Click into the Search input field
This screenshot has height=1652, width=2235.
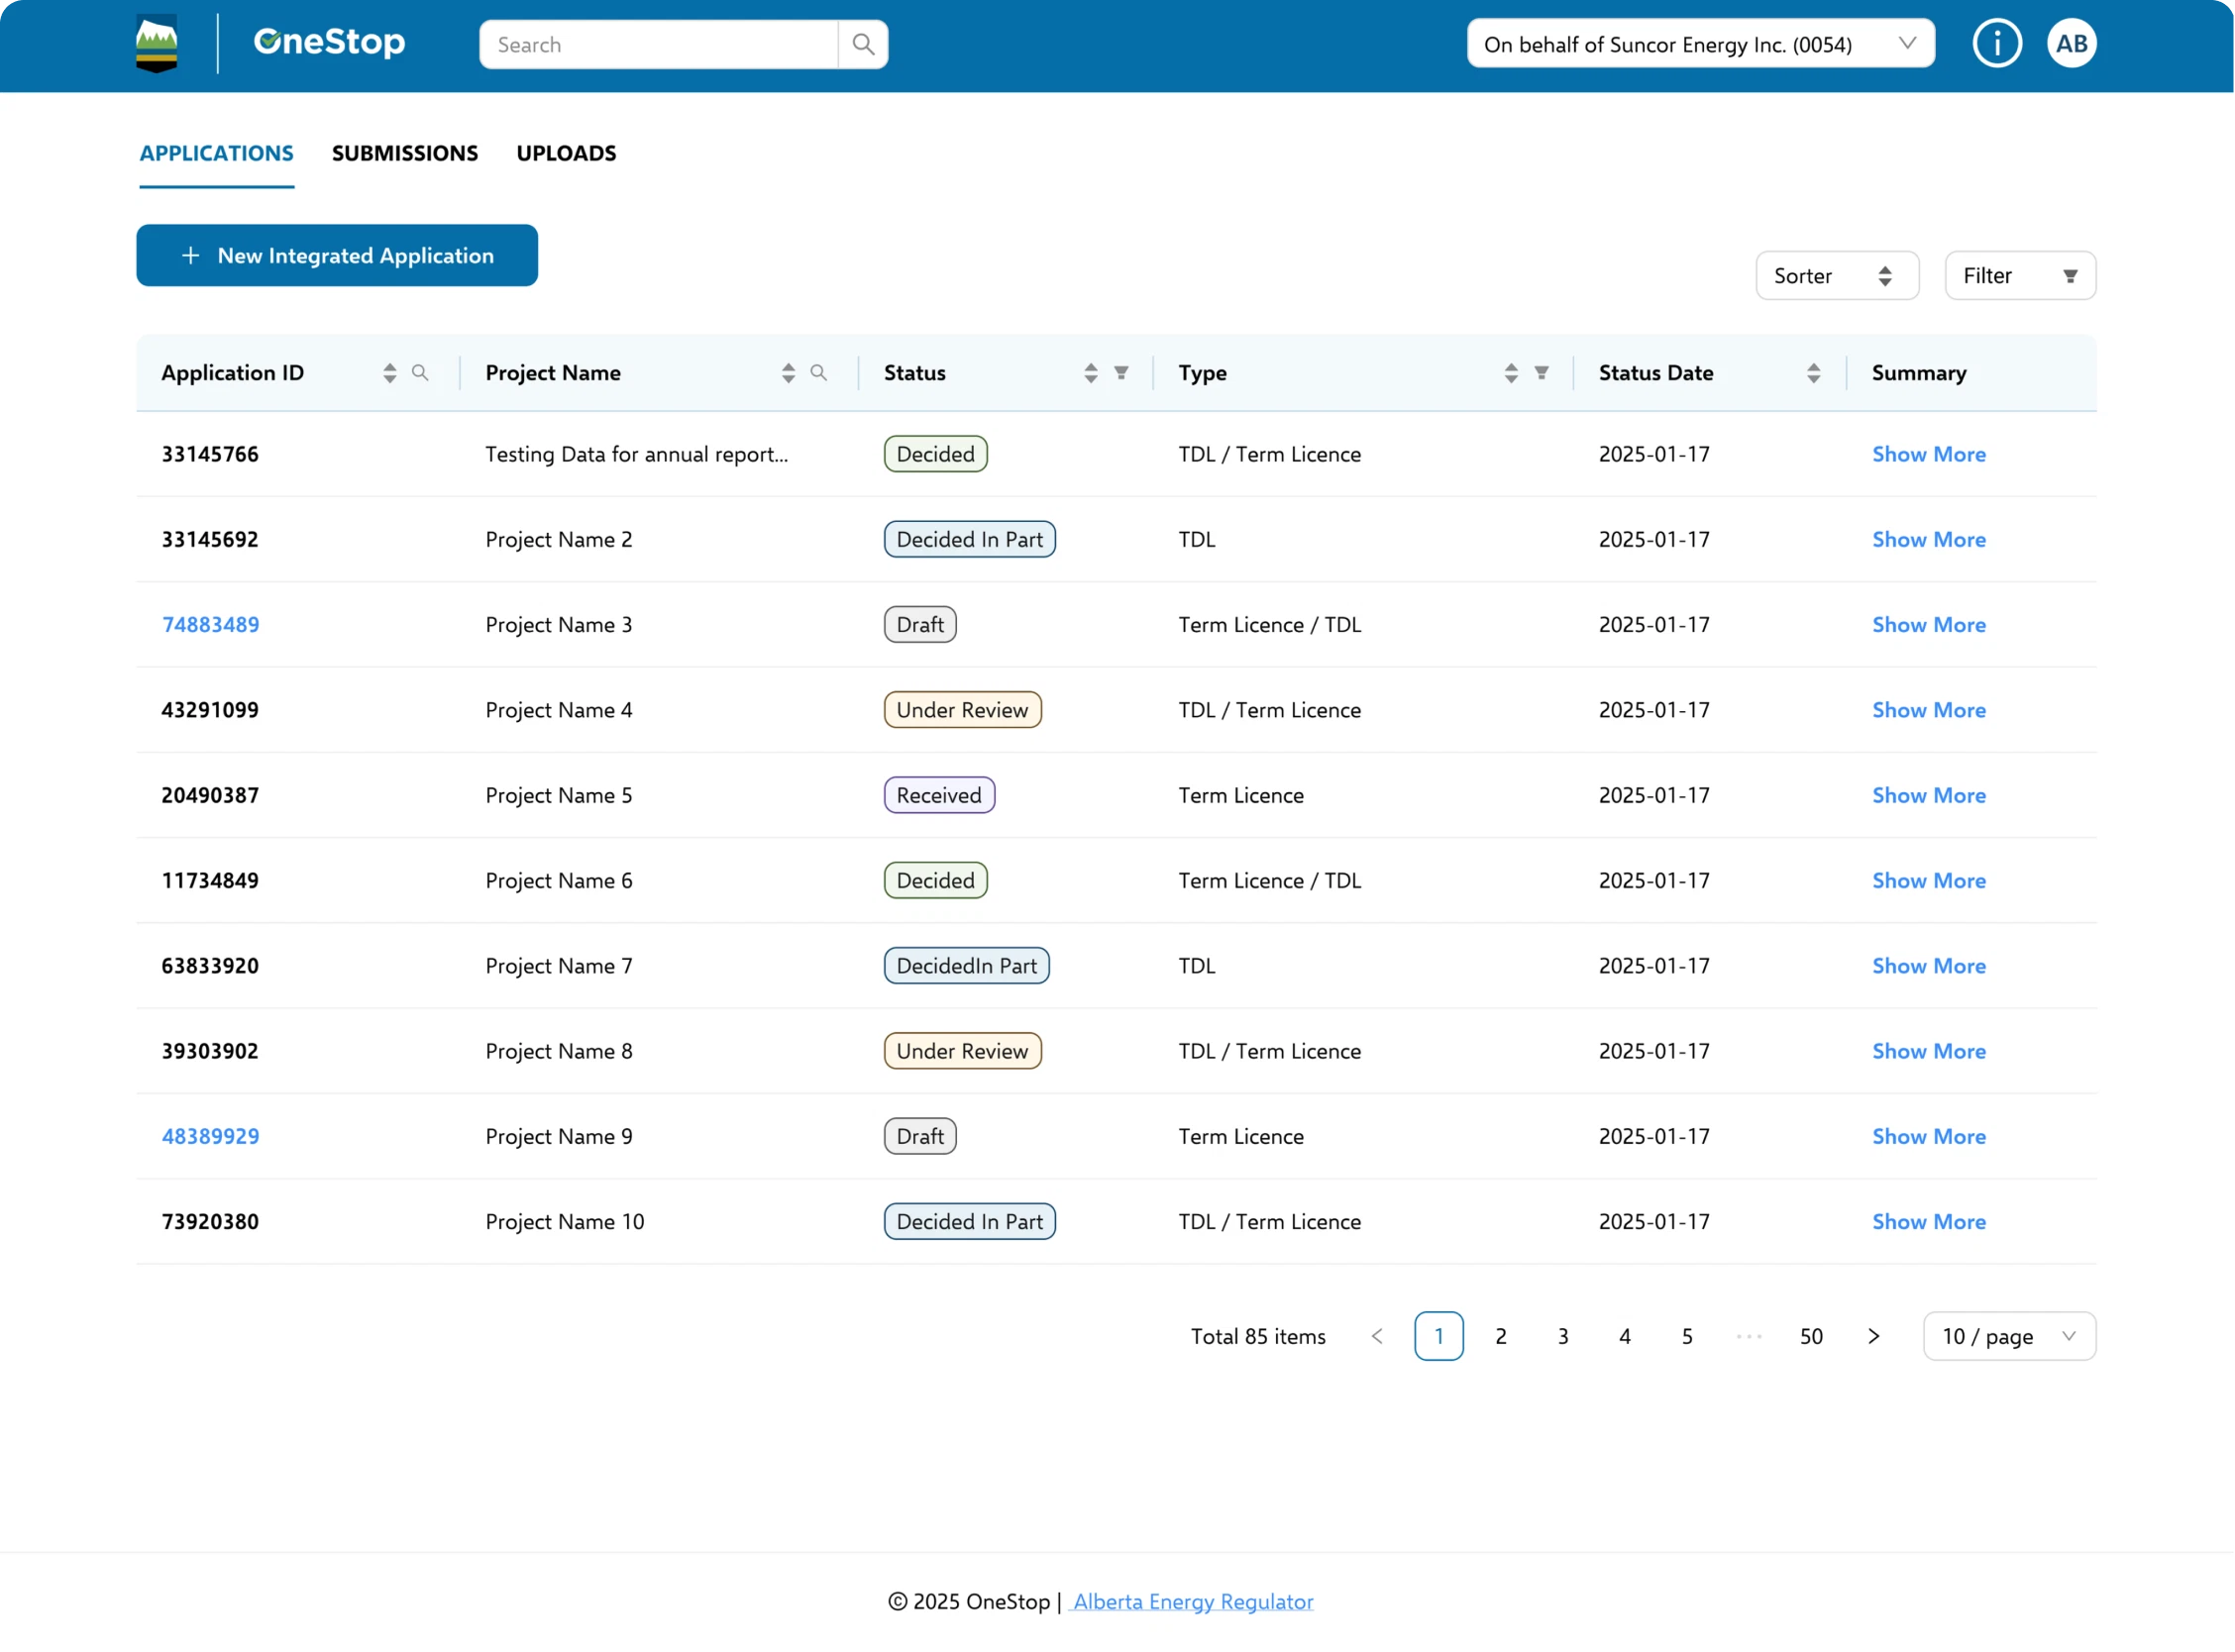[658, 44]
